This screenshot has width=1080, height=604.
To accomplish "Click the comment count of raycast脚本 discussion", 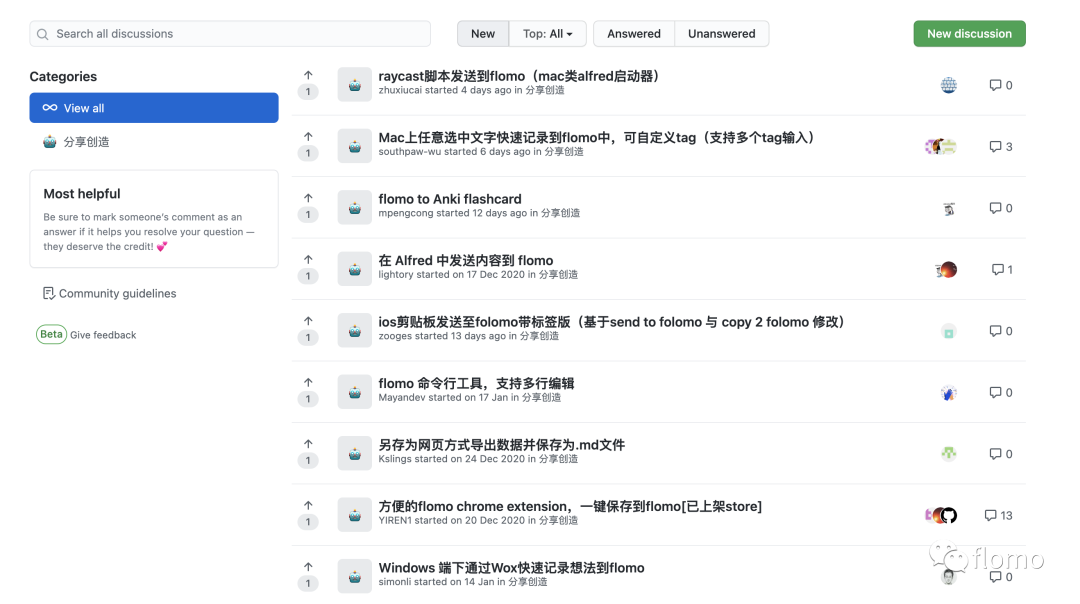I will (x=1000, y=85).
